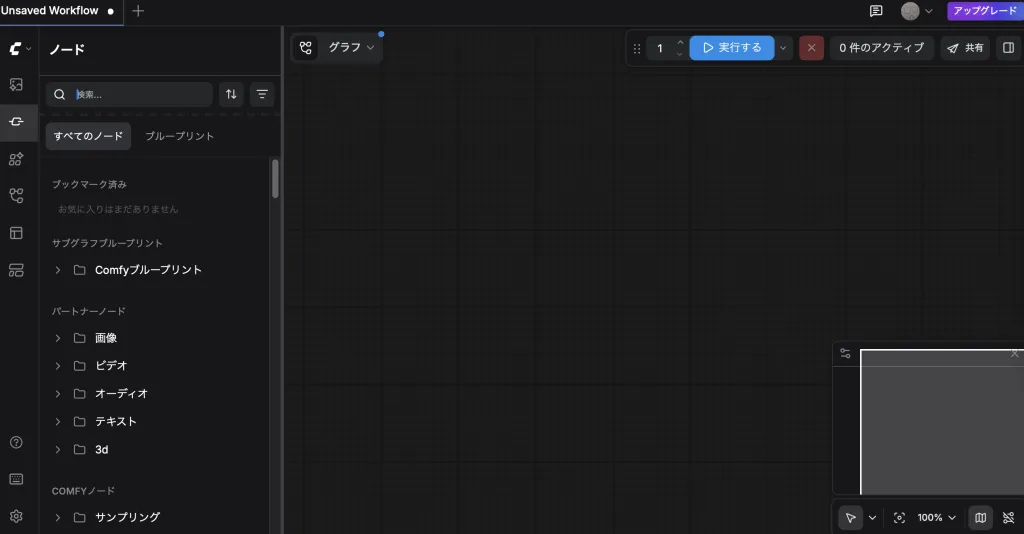Open the filter icon beside node search
The image size is (1024, 534).
point(262,94)
